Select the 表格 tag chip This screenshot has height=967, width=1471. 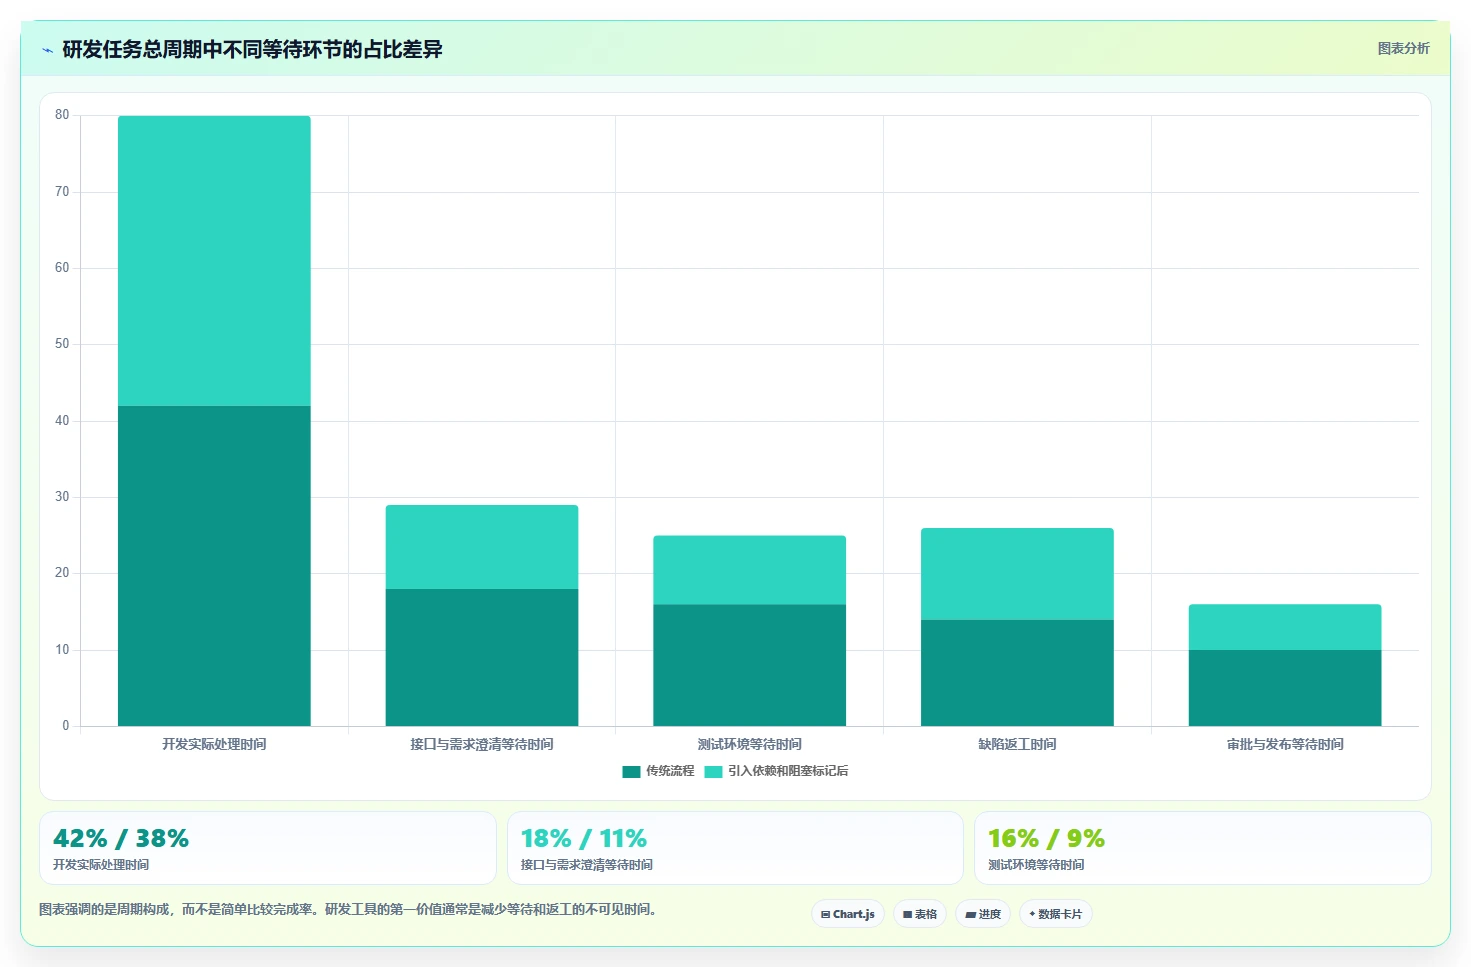920,914
